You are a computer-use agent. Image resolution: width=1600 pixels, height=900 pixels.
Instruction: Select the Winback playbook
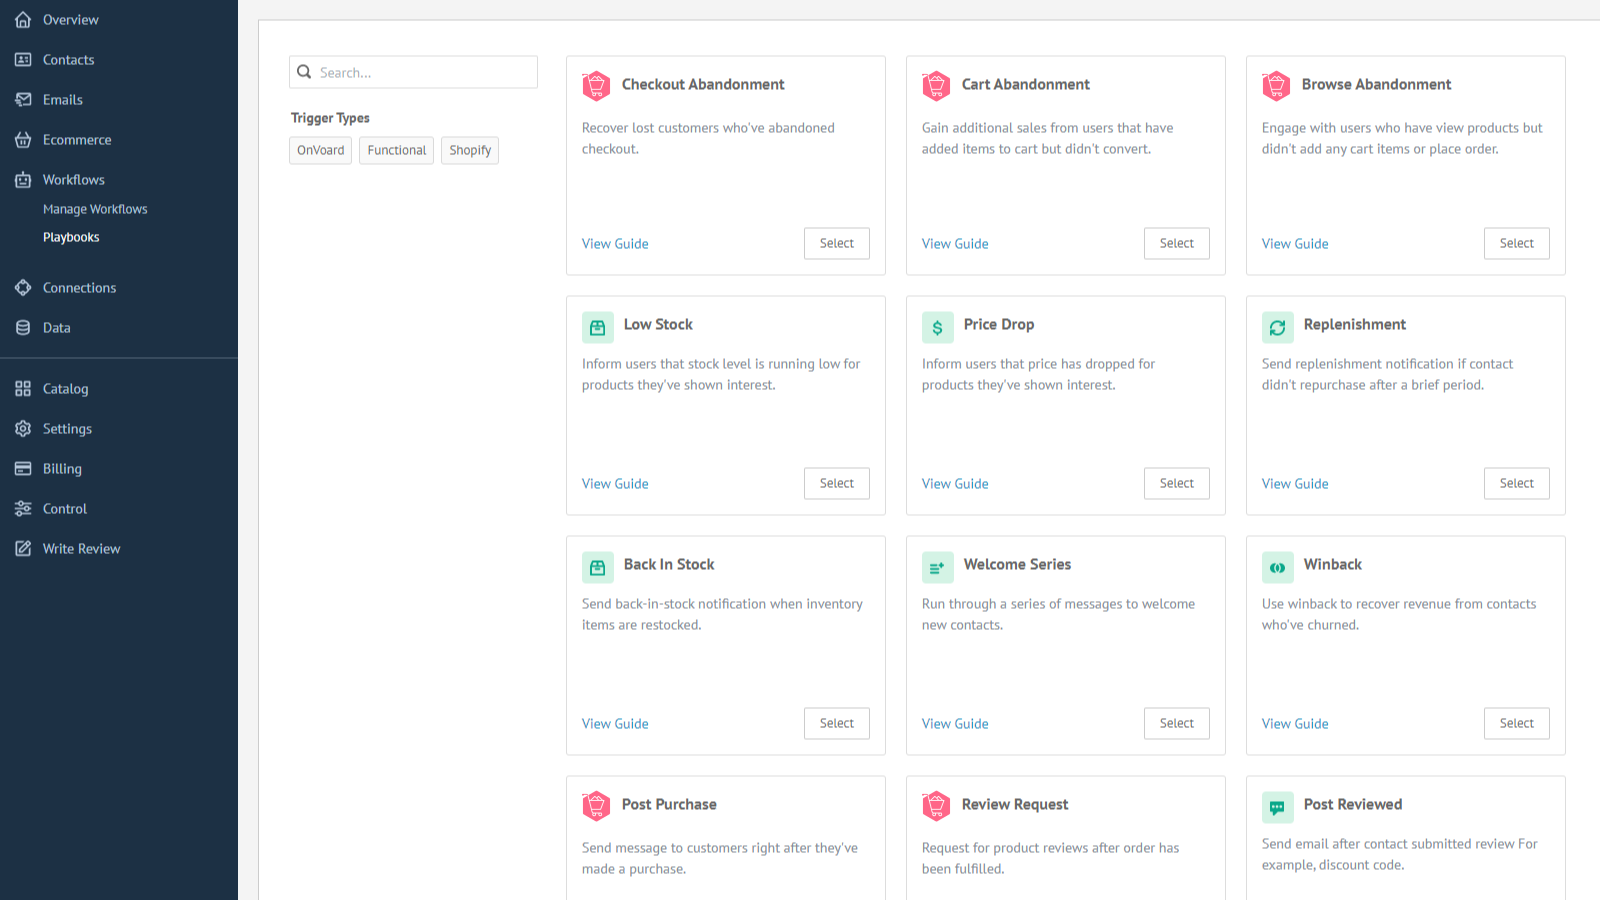pyautogui.click(x=1517, y=723)
